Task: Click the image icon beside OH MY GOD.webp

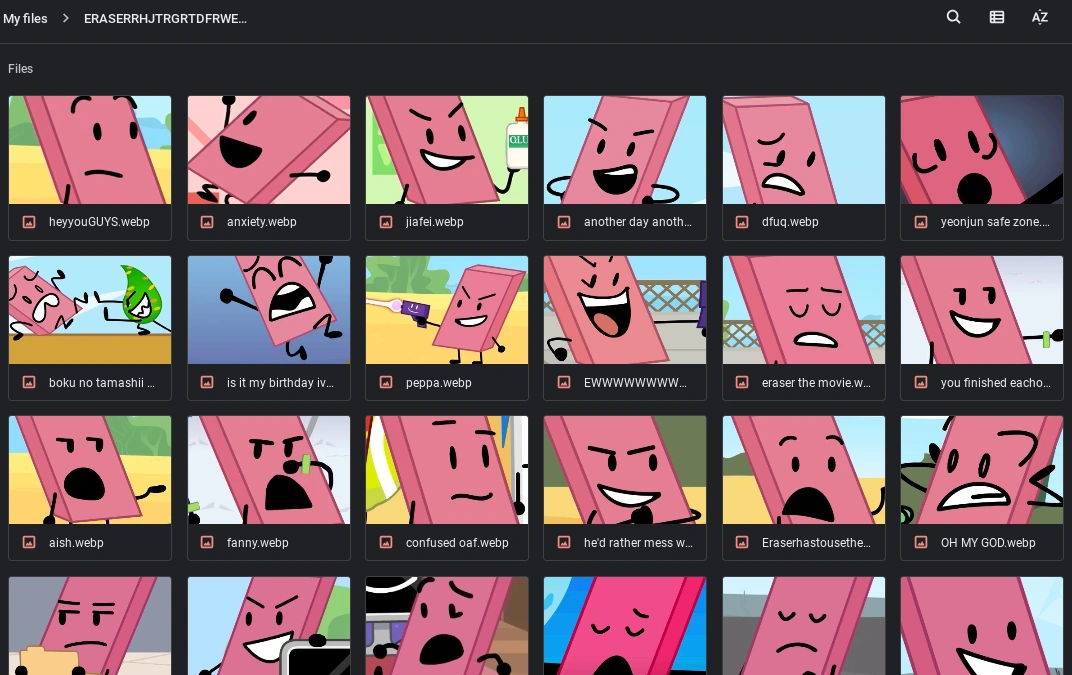Action: (920, 543)
